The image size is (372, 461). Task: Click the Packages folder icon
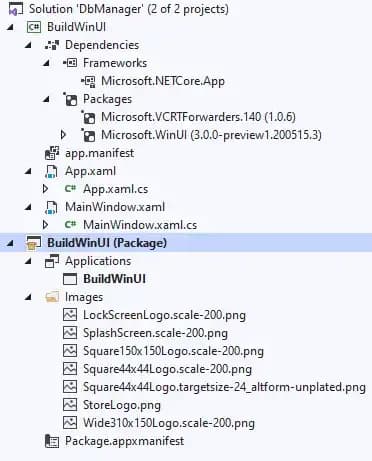click(x=70, y=99)
